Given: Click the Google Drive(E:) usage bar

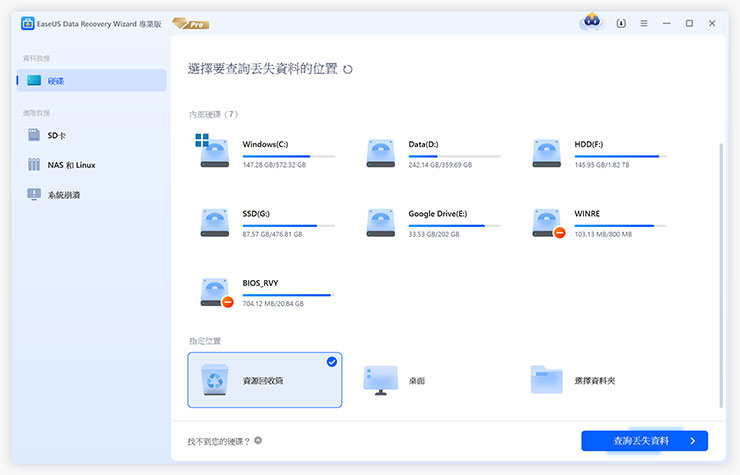Looking at the screenshot, I should pos(454,226).
